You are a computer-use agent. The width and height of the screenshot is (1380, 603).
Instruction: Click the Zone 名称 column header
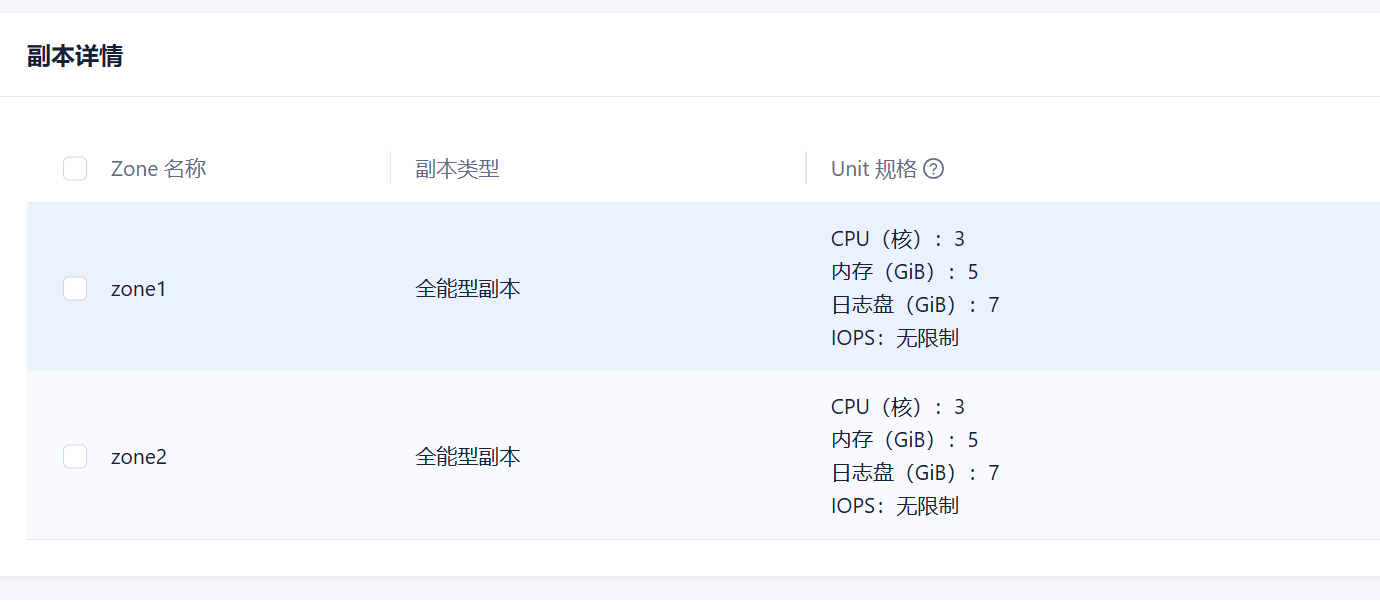tap(158, 169)
